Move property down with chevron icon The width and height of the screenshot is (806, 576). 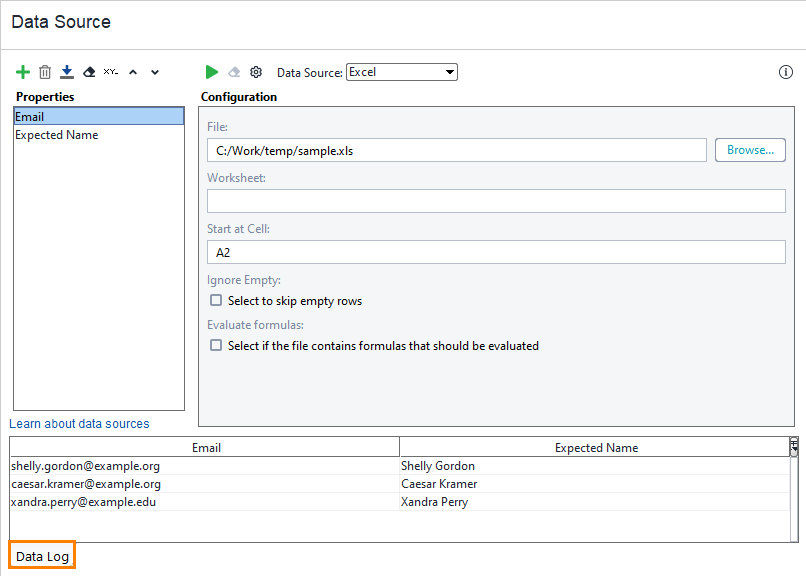pos(155,71)
